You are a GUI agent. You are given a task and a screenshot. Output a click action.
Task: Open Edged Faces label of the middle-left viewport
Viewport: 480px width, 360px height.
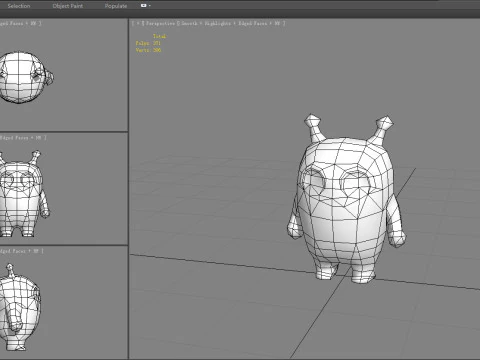tap(14, 138)
